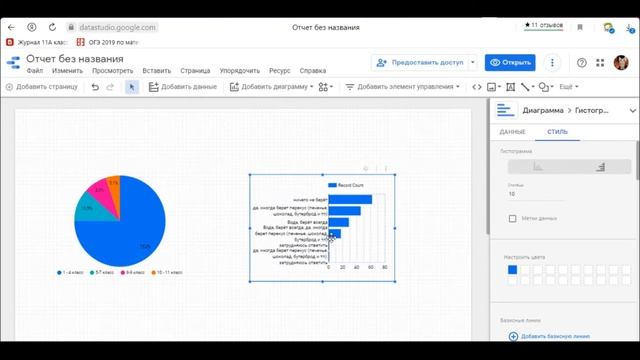Click the Предоставить доступ button
640x360 pixels.
pyautogui.click(x=420, y=62)
